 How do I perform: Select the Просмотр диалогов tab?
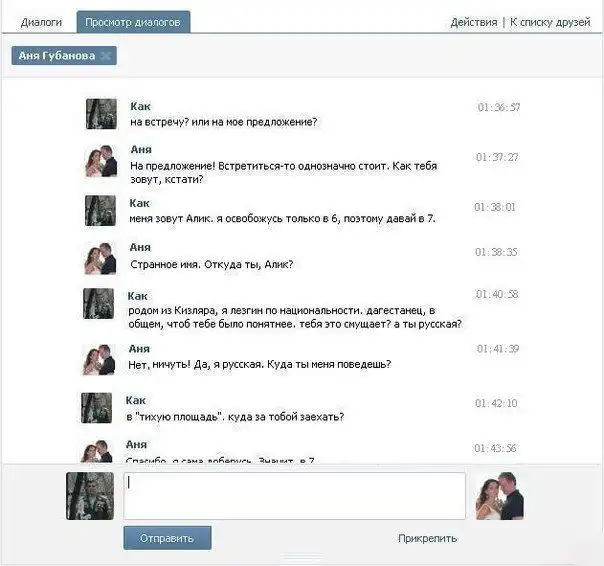(133, 22)
